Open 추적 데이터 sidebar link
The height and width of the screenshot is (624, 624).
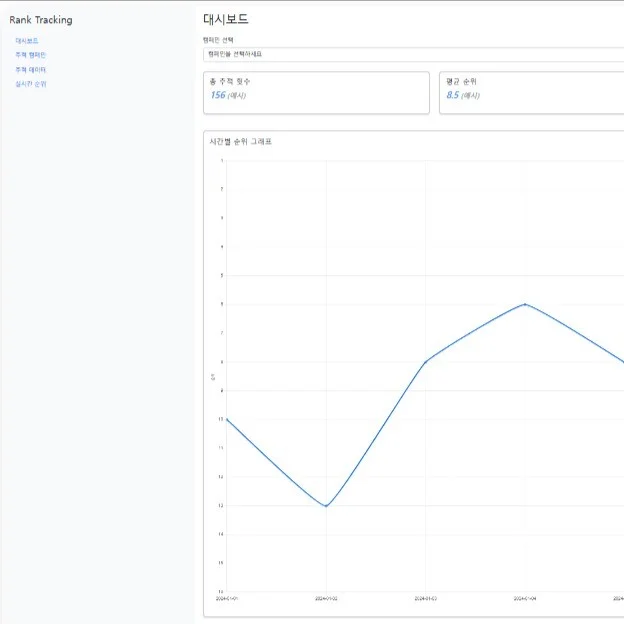pos(30,70)
